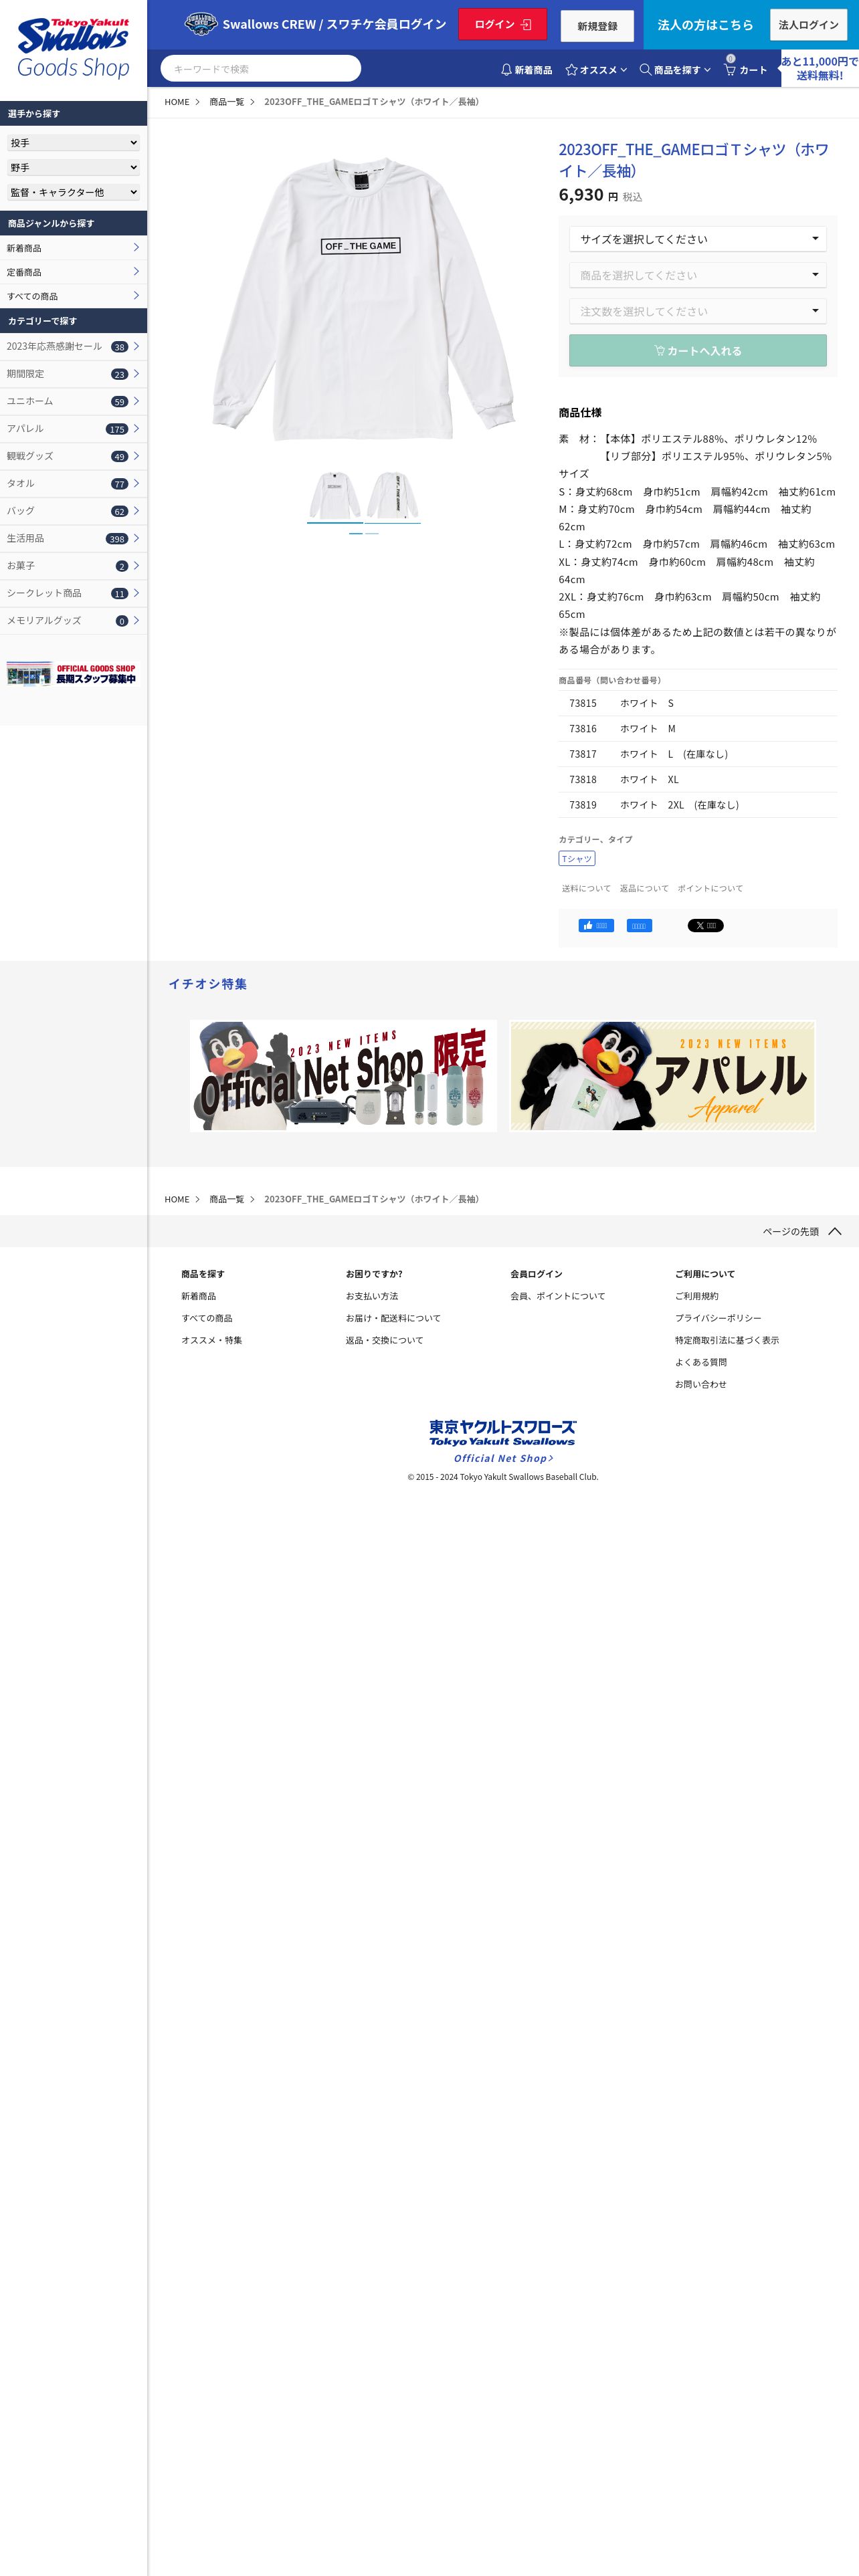The image size is (859, 2576).
Task: Click the Facebook like thumbs-up button
Action: pos(596,925)
